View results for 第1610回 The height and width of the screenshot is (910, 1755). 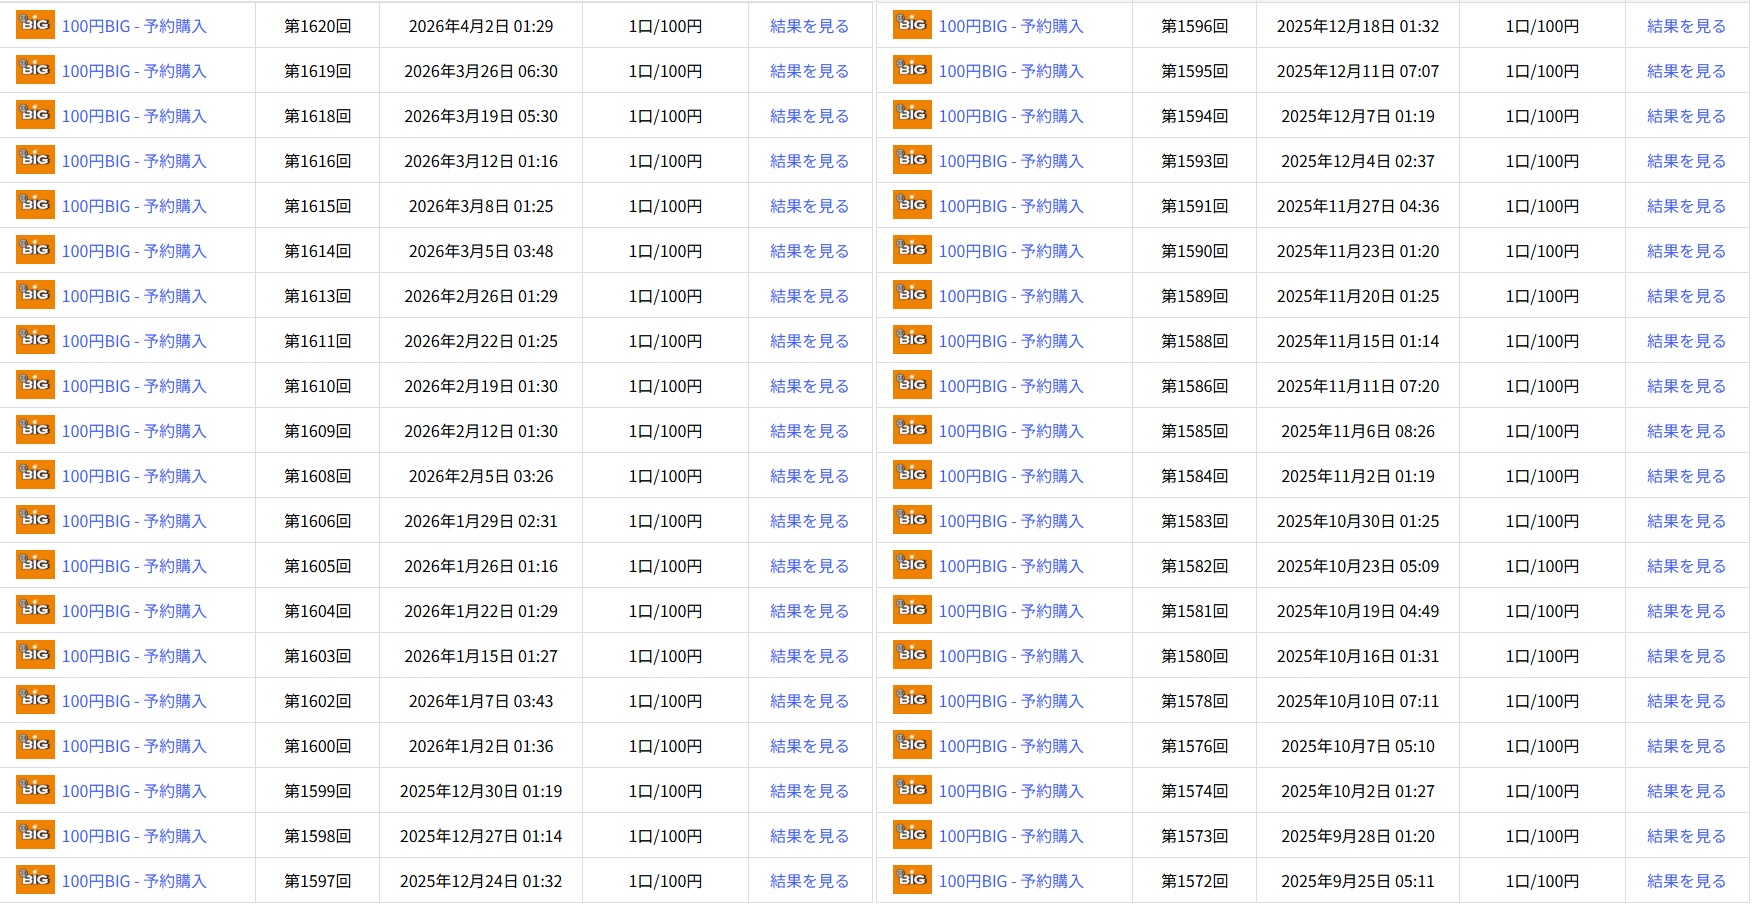(809, 386)
